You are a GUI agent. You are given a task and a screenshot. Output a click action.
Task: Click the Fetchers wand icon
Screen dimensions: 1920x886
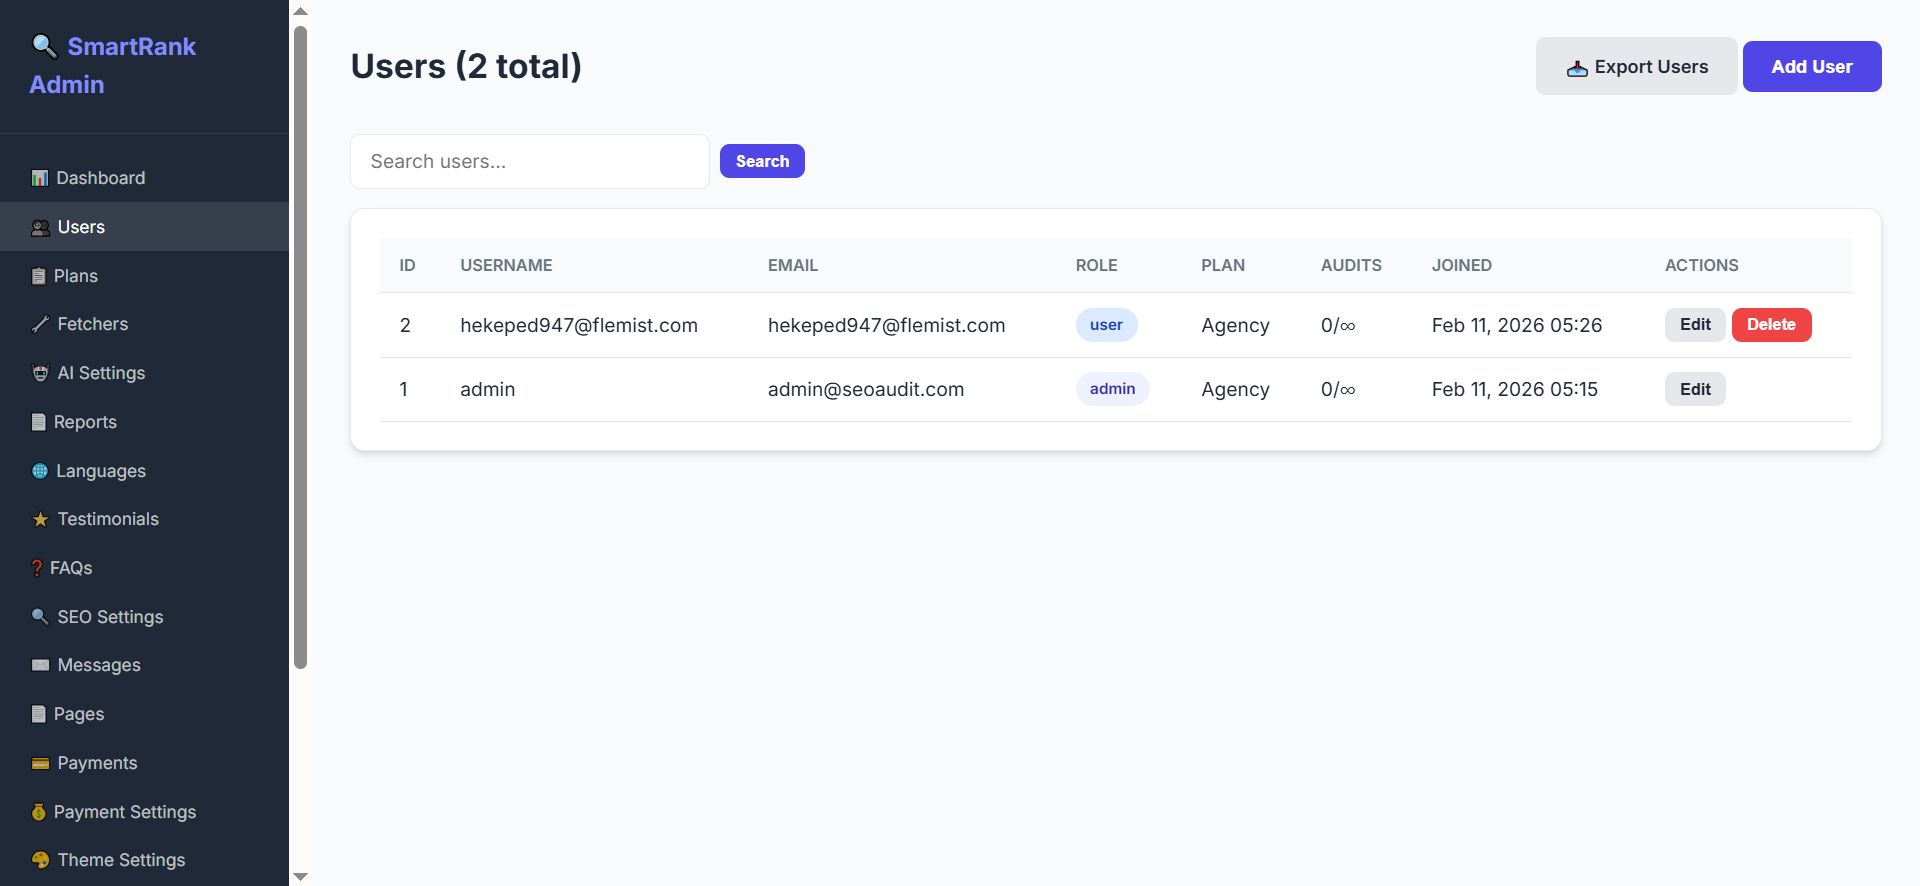click(40, 324)
